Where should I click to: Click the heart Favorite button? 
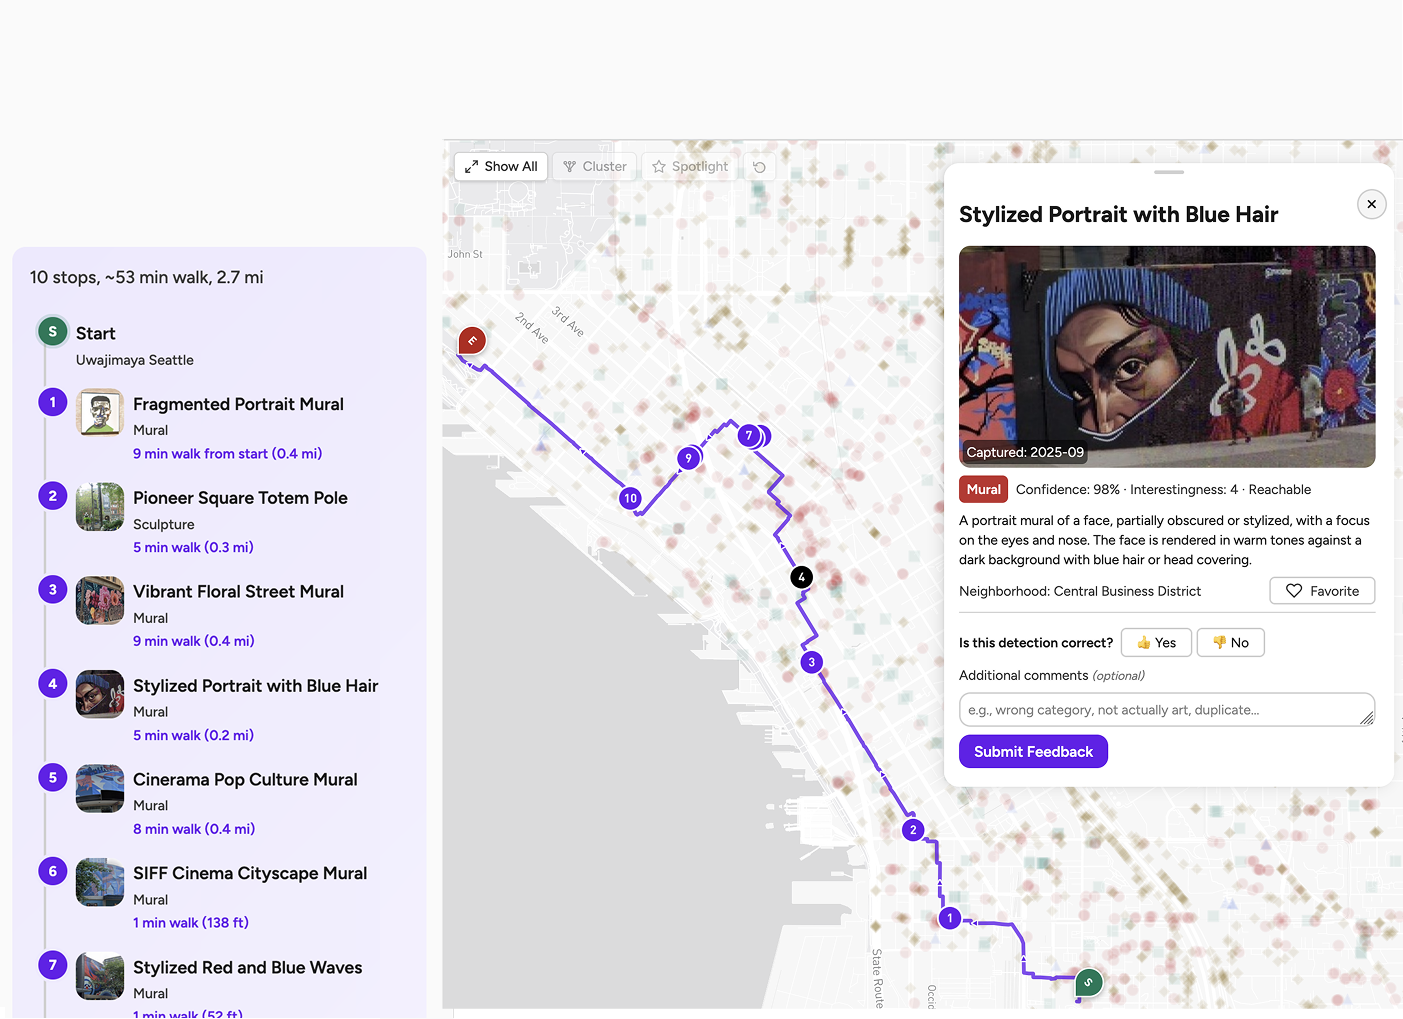(1322, 591)
